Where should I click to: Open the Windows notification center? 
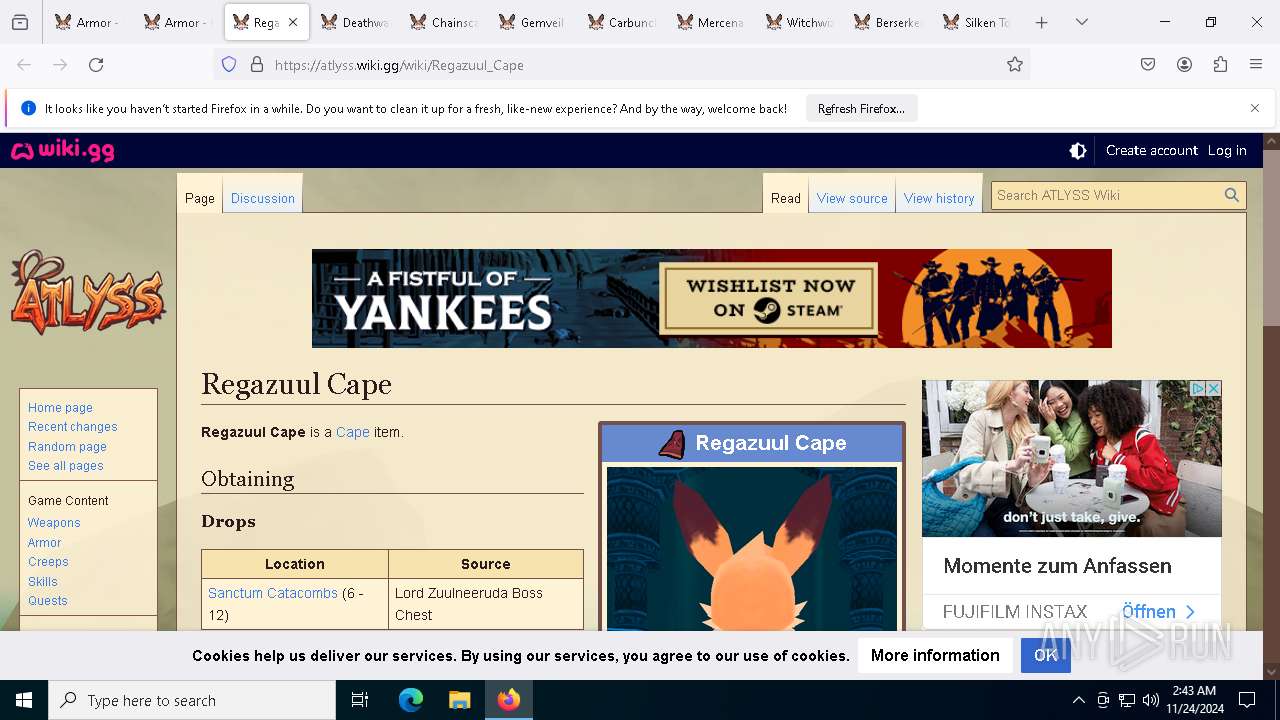point(1247,700)
